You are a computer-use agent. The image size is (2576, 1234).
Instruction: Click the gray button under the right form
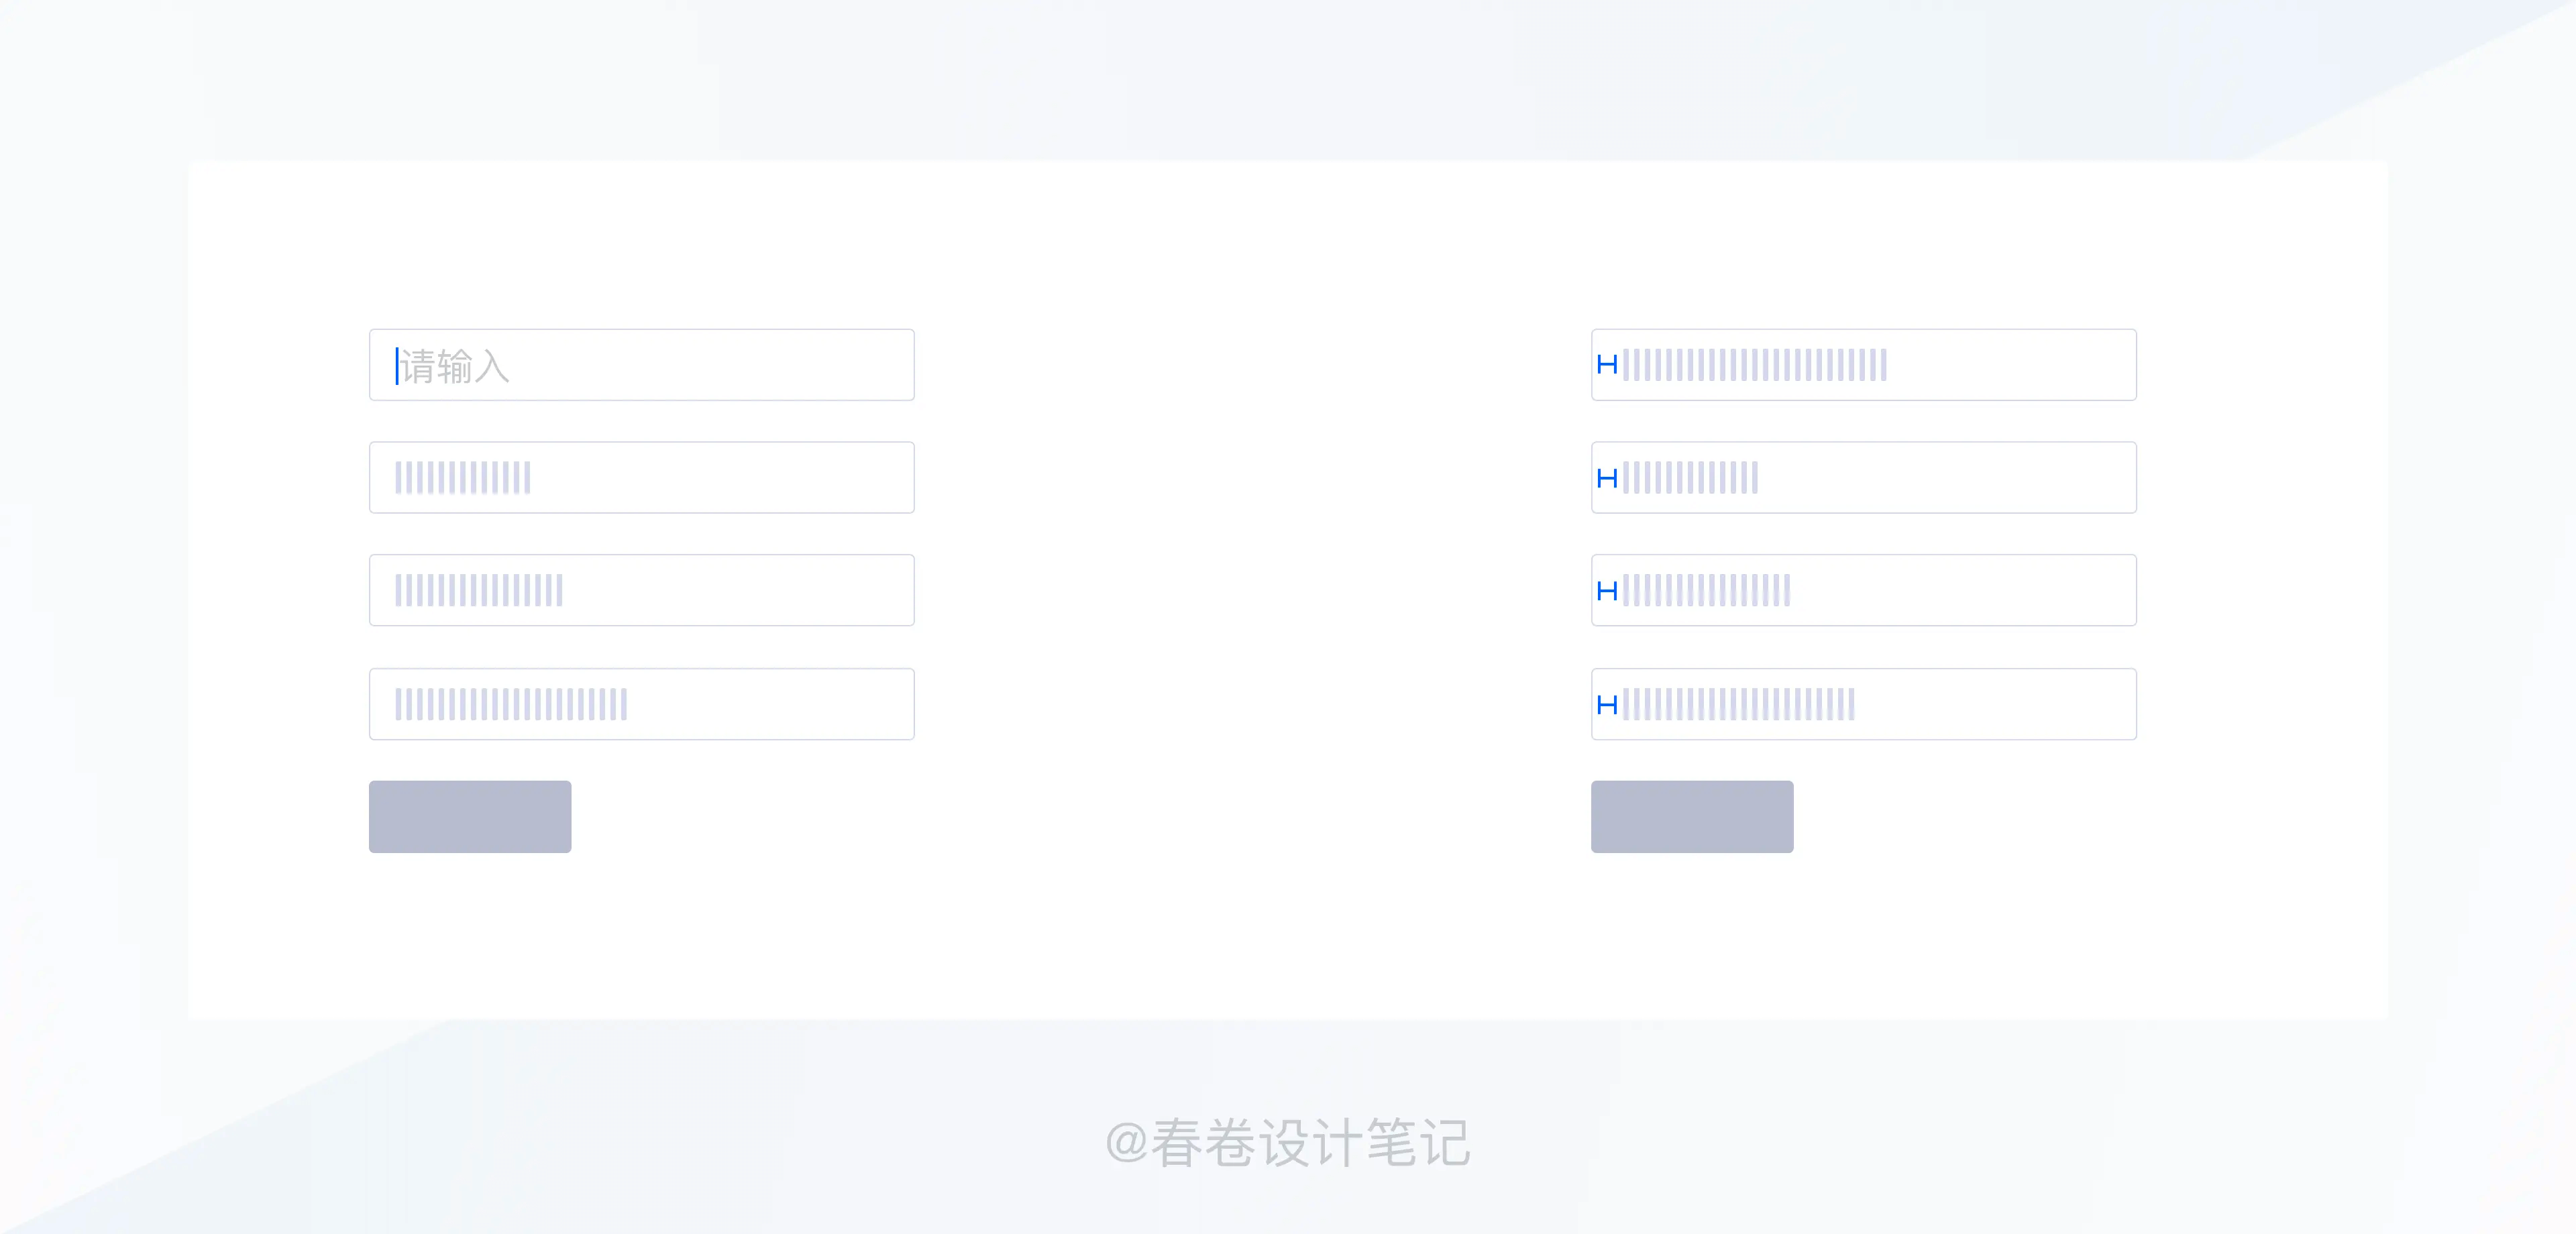coord(1692,817)
